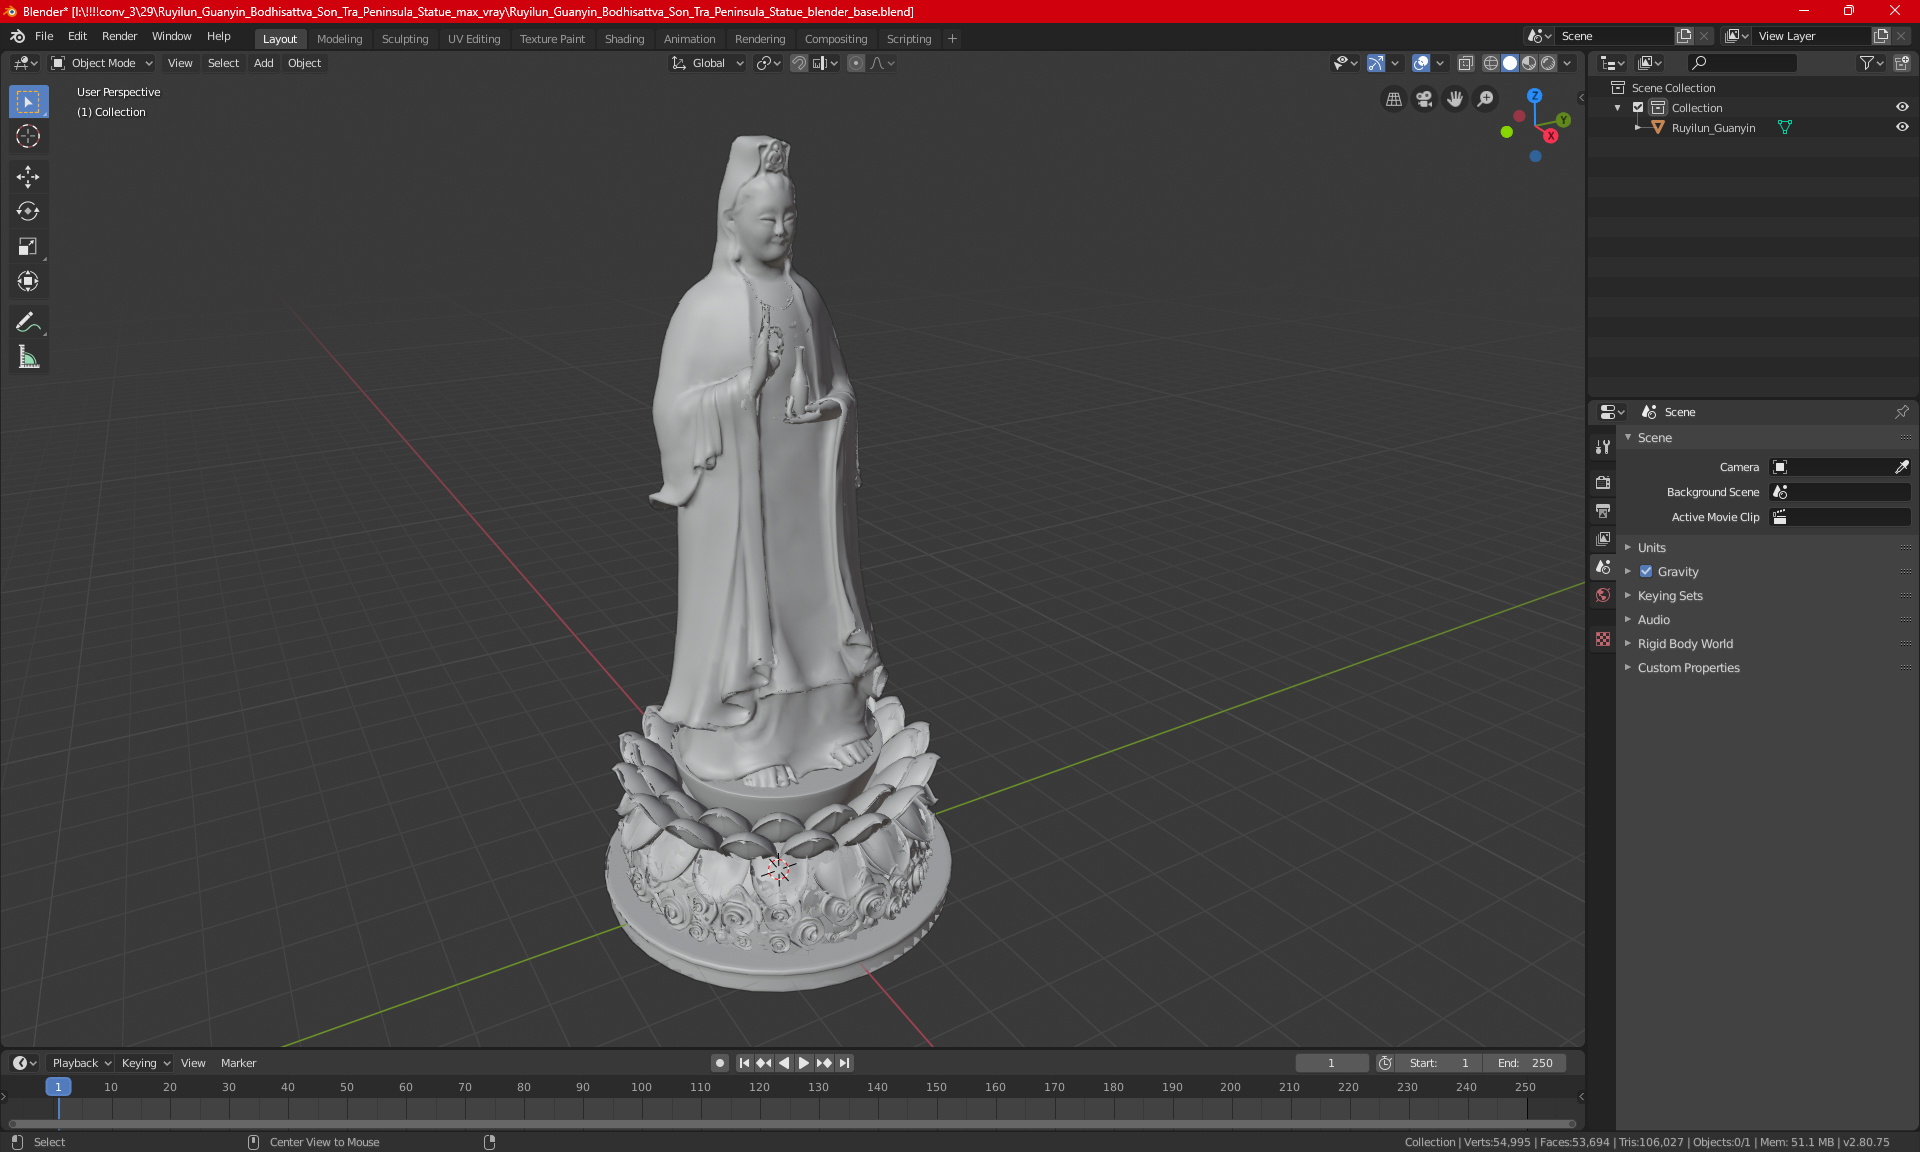Open the Tool properties tab
This screenshot has height=1152, width=1920.
(1603, 447)
